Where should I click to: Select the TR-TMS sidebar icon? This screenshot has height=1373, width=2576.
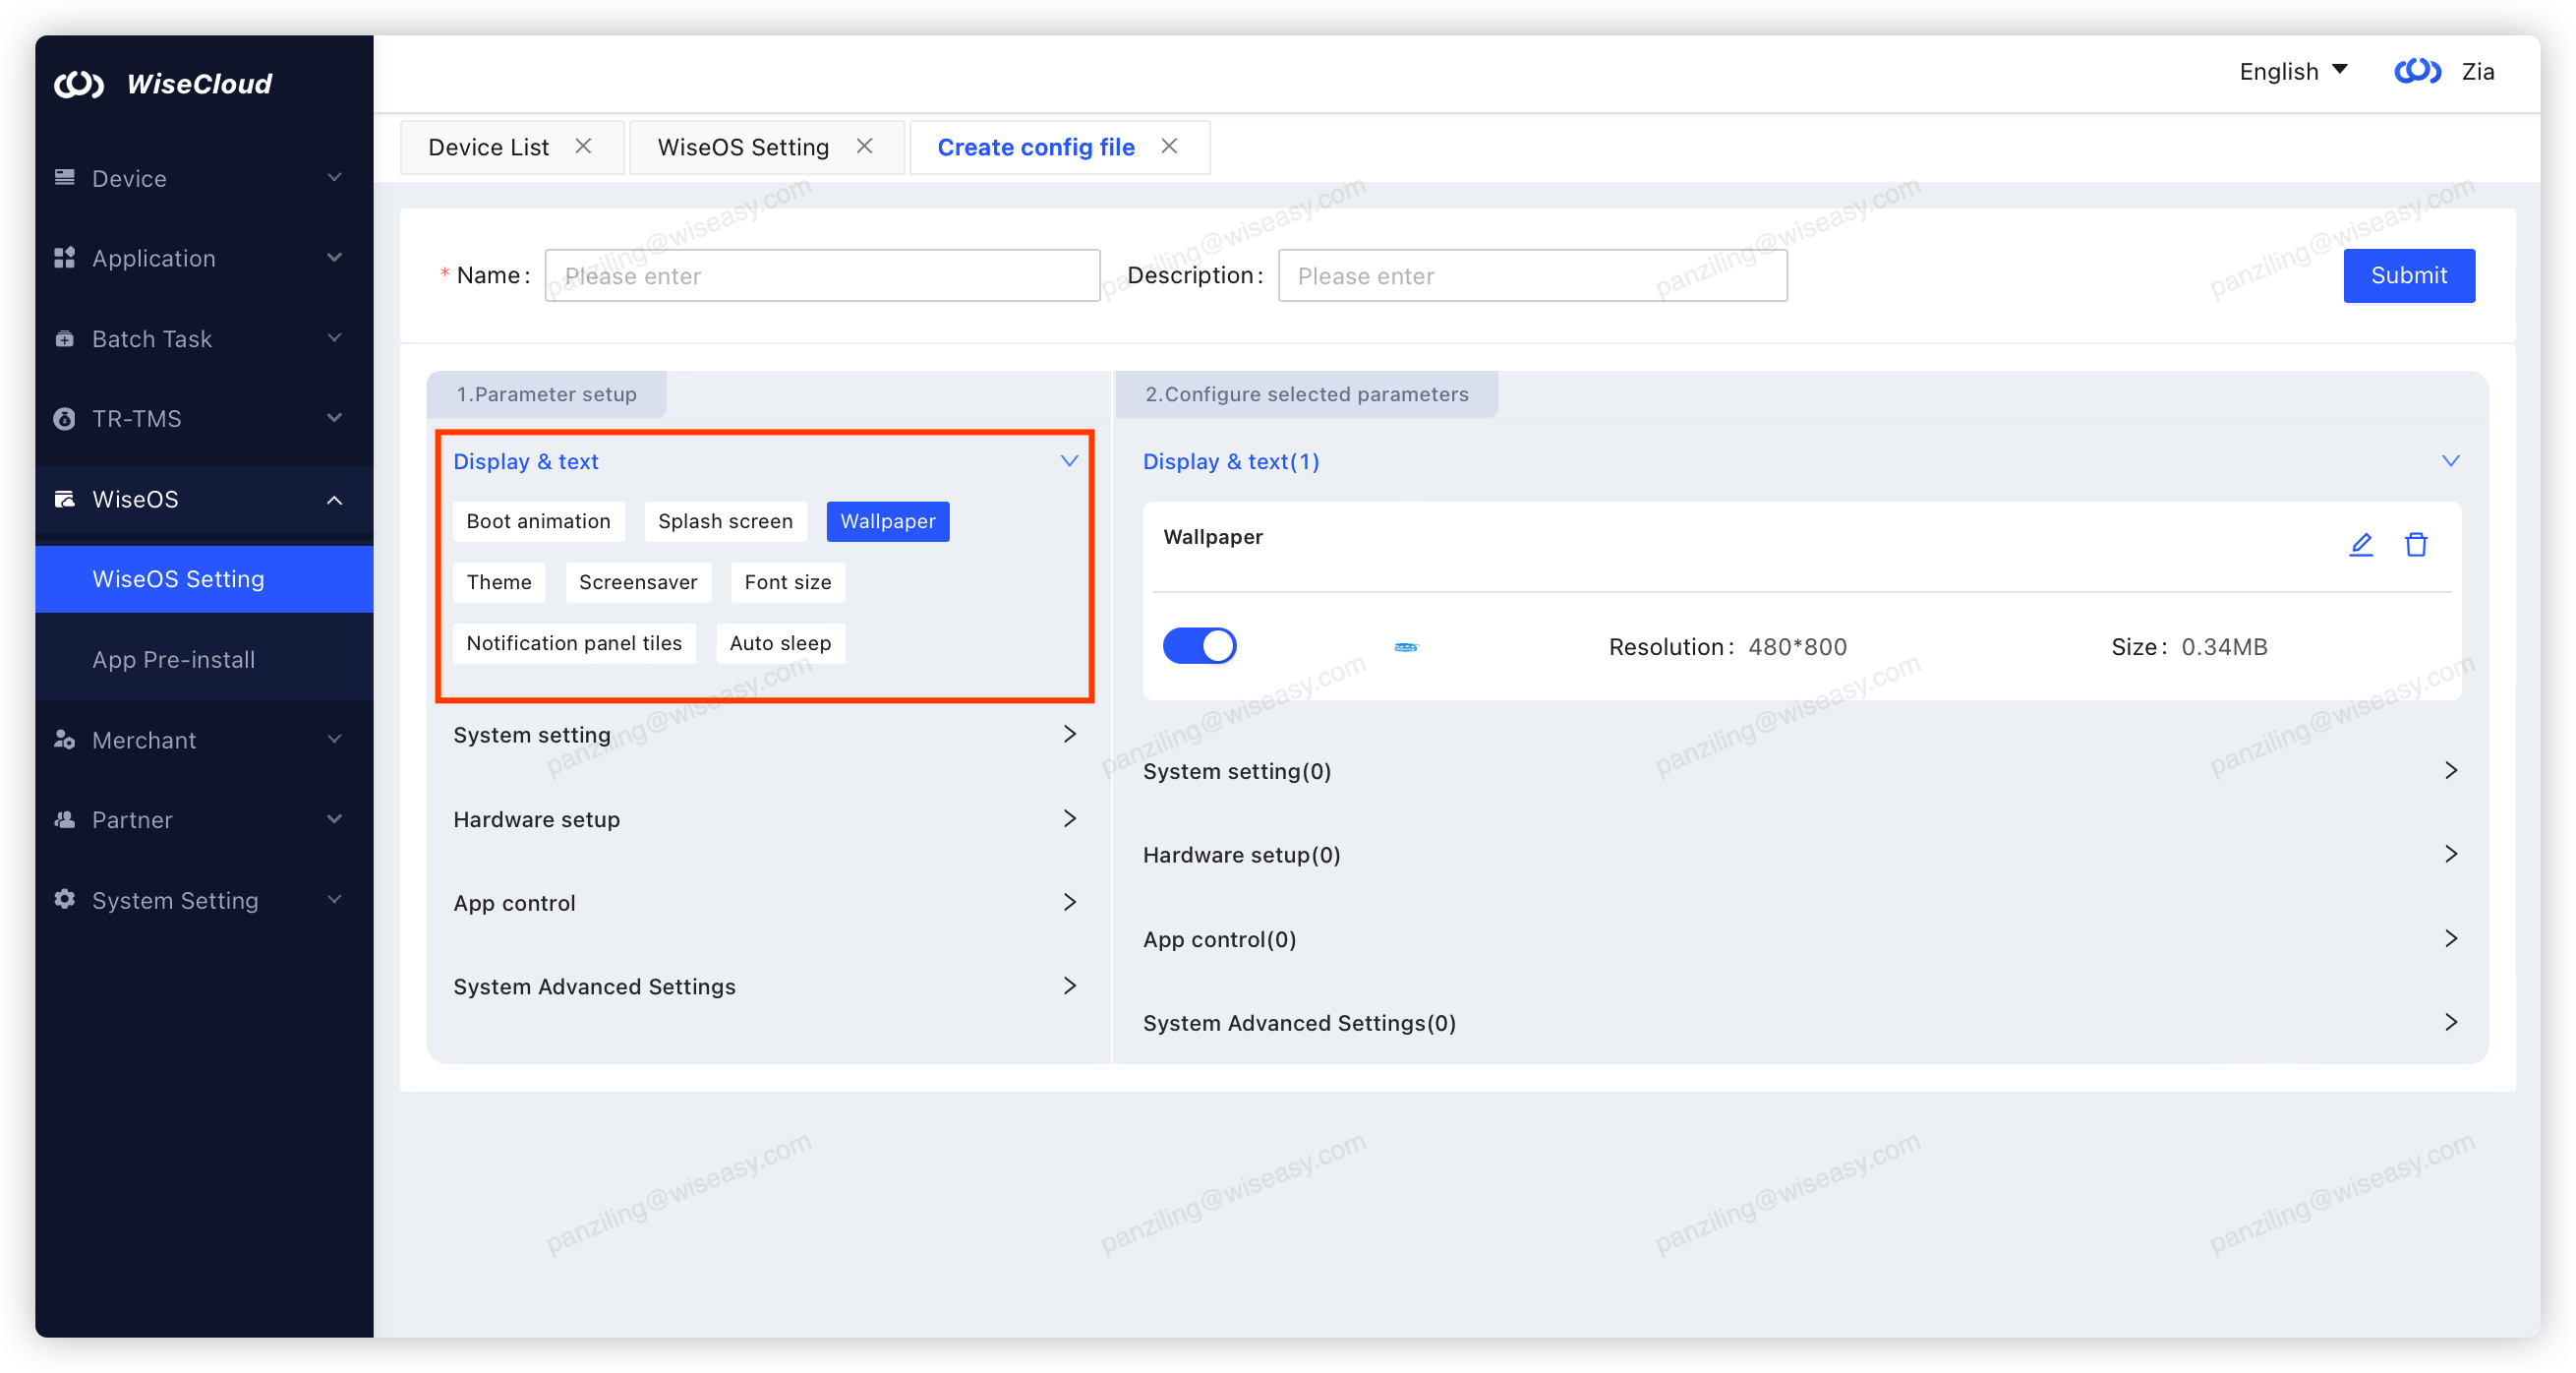coord(64,418)
